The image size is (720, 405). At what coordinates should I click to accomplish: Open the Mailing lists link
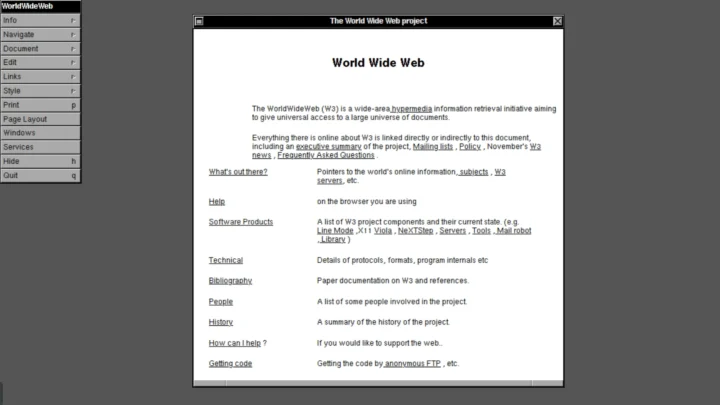pyautogui.click(x=433, y=146)
